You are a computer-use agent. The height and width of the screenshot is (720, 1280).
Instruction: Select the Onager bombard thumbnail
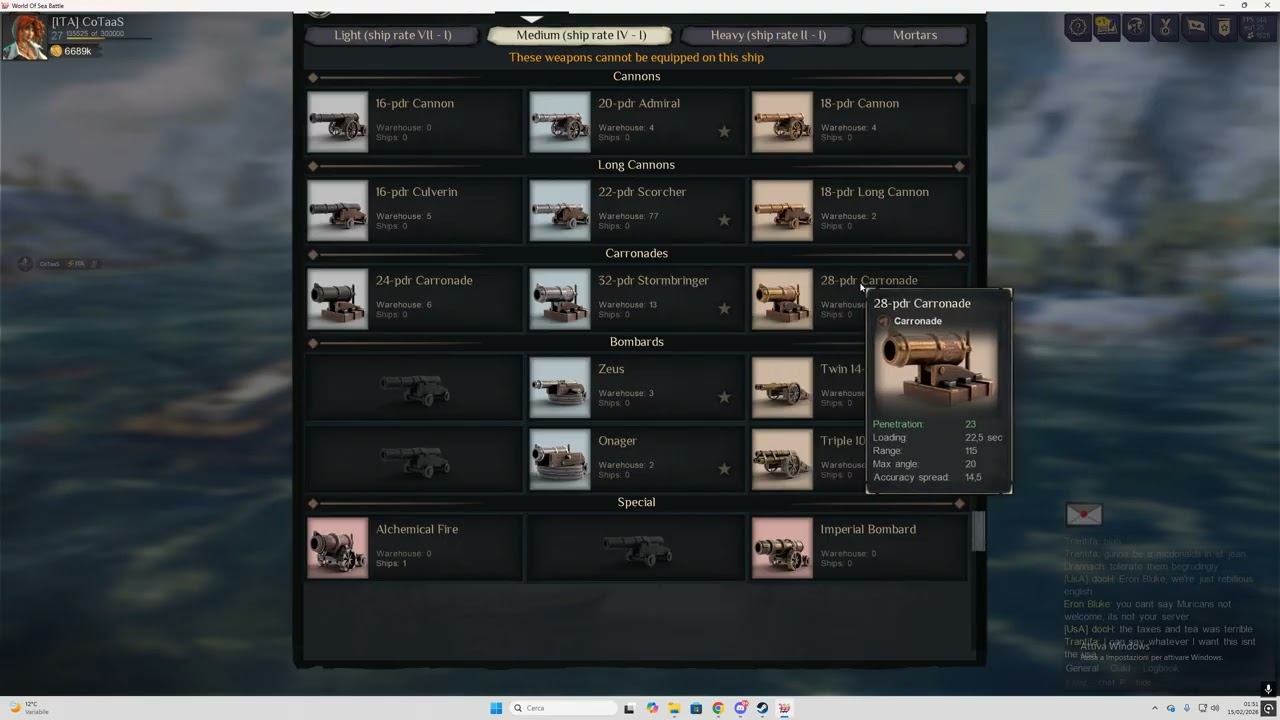click(x=560, y=460)
